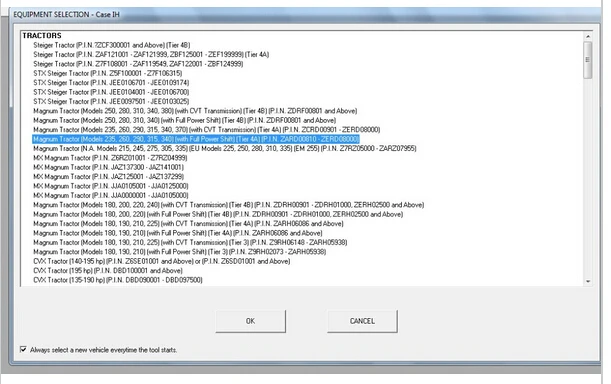Screen dimensions: 611x384
Task: Select Magnum 235-370 CVT Tier 4A row
Action: [207, 130]
